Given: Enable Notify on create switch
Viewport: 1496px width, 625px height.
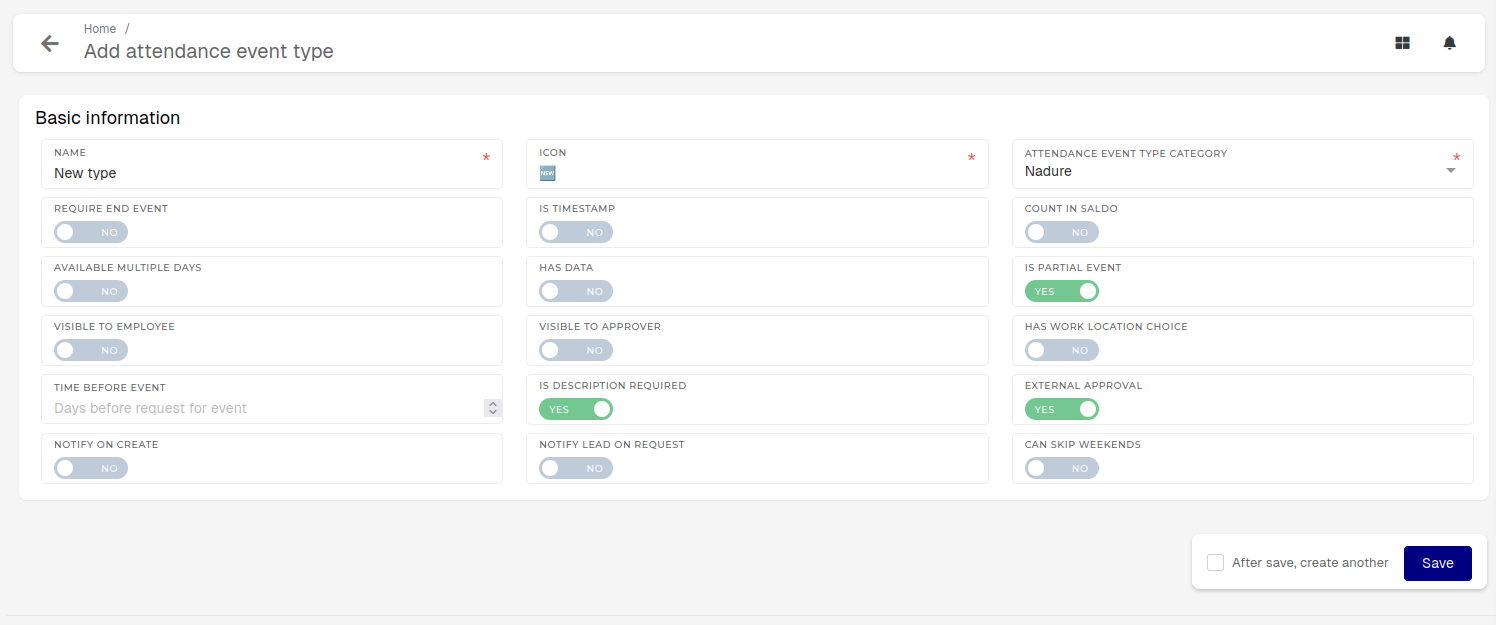Looking at the screenshot, I should tap(91, 468).
